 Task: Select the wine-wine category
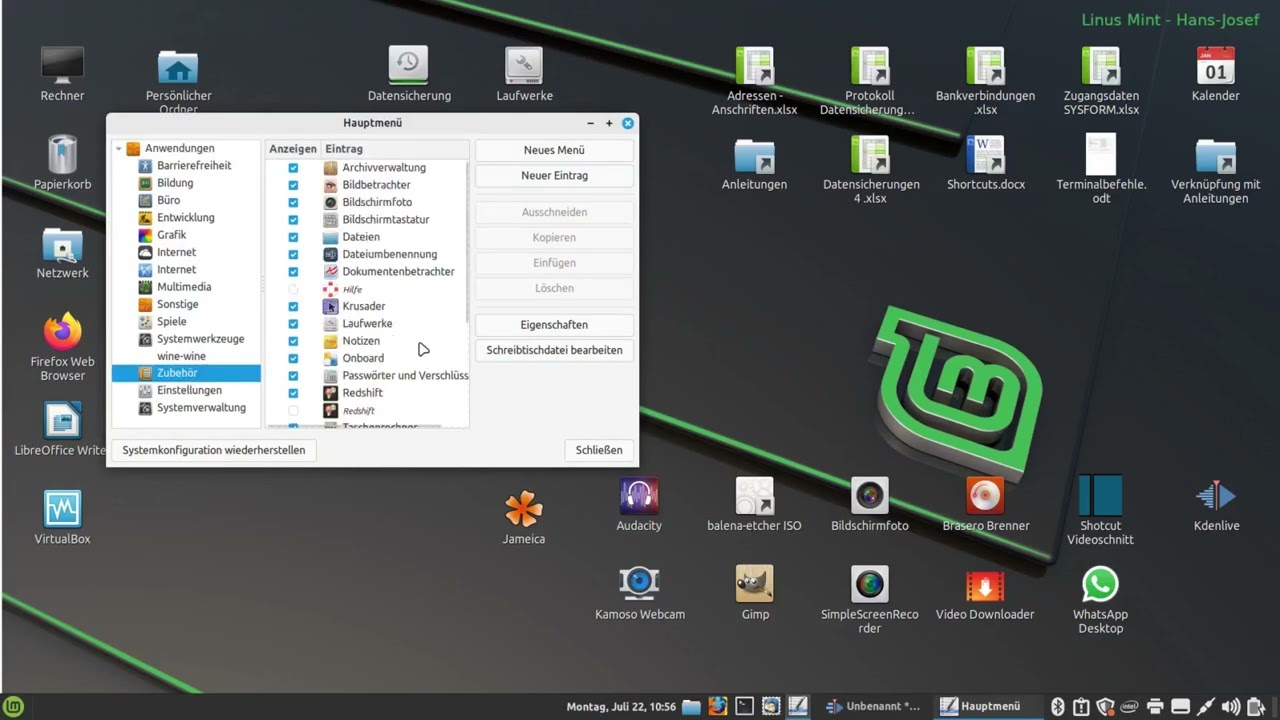[181, 356]
